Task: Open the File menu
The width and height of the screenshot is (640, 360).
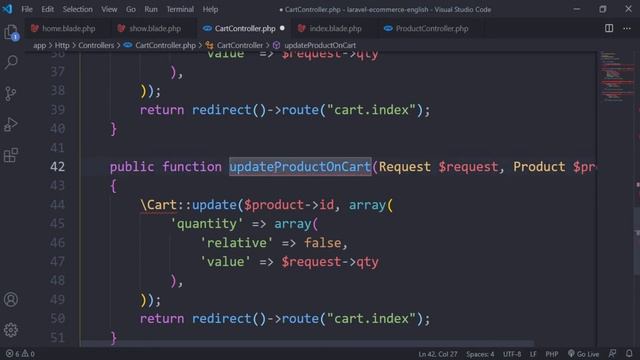Action: [x=27, y=9]
